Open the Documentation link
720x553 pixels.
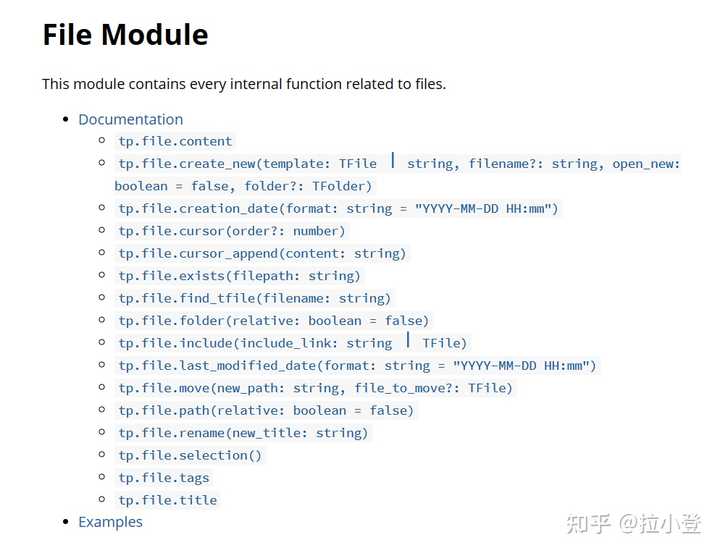coord(130,119)
